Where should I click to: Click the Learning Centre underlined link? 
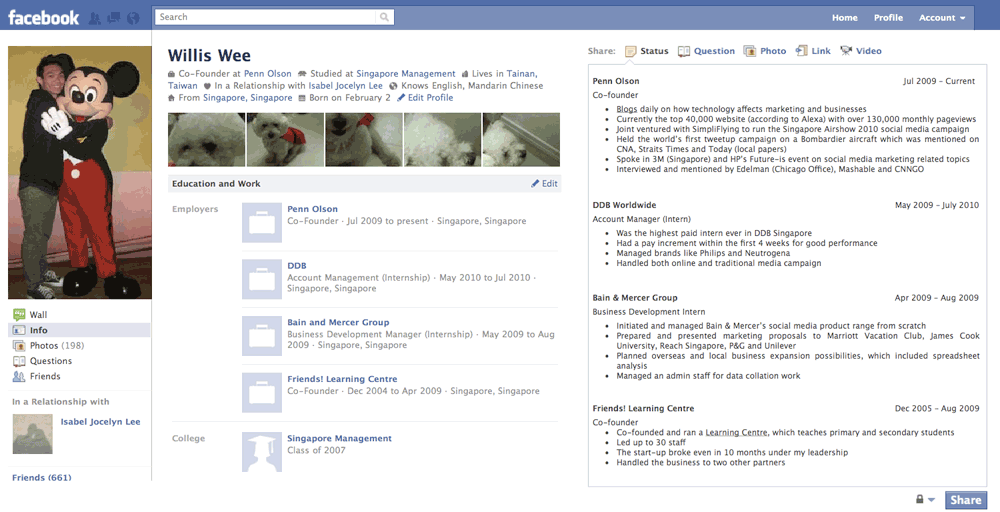click(736, 432)
